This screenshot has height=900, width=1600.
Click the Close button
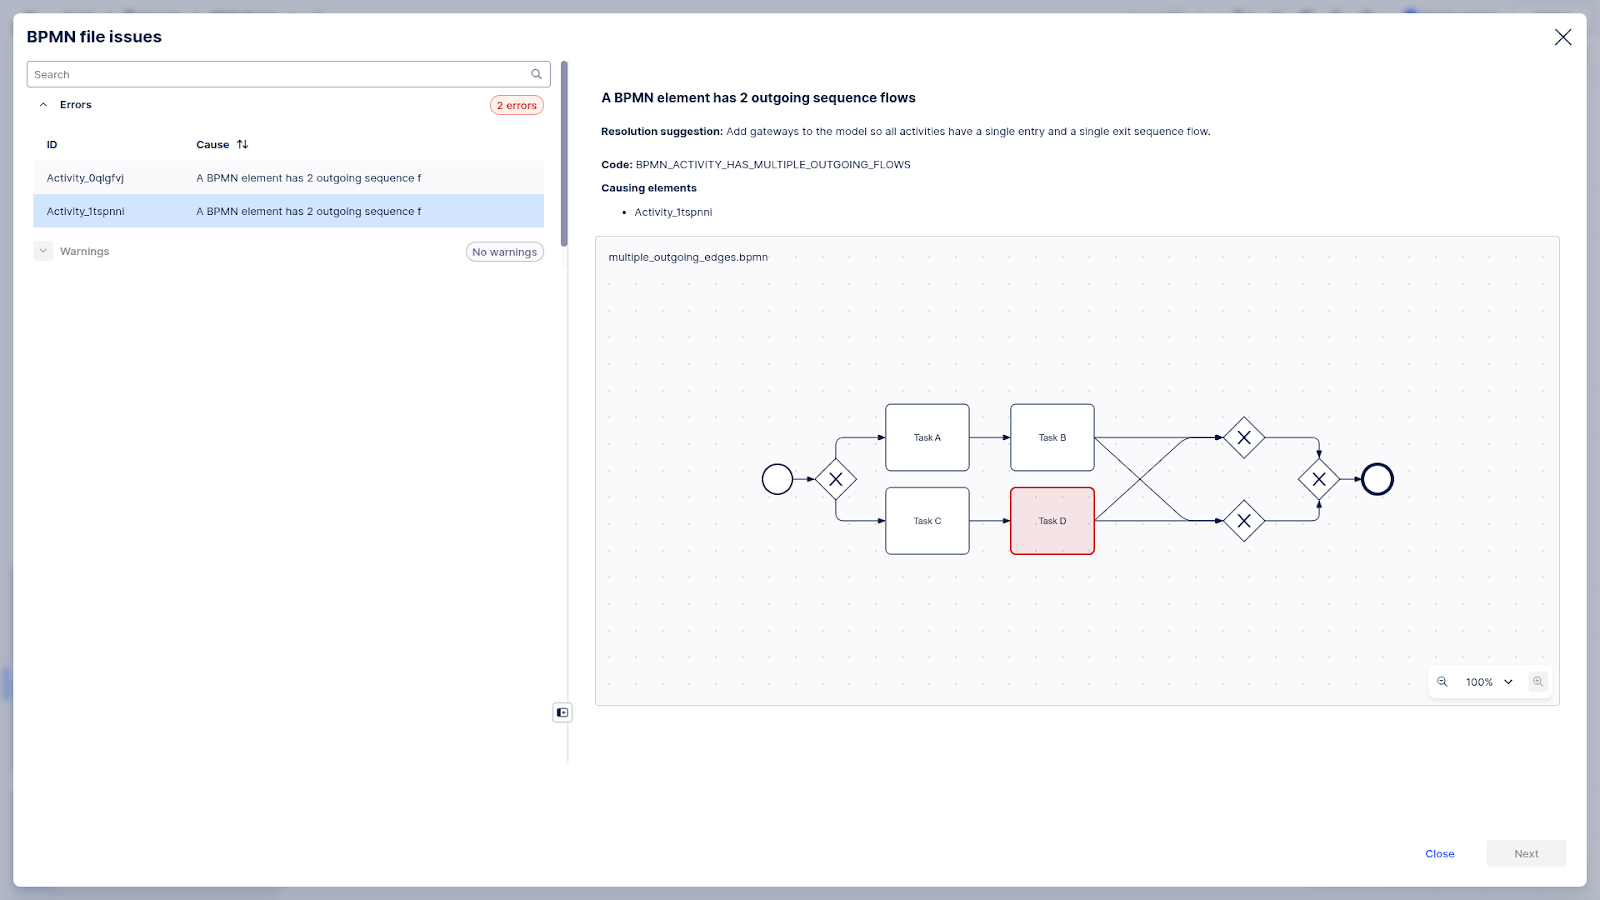(1439, 854)
